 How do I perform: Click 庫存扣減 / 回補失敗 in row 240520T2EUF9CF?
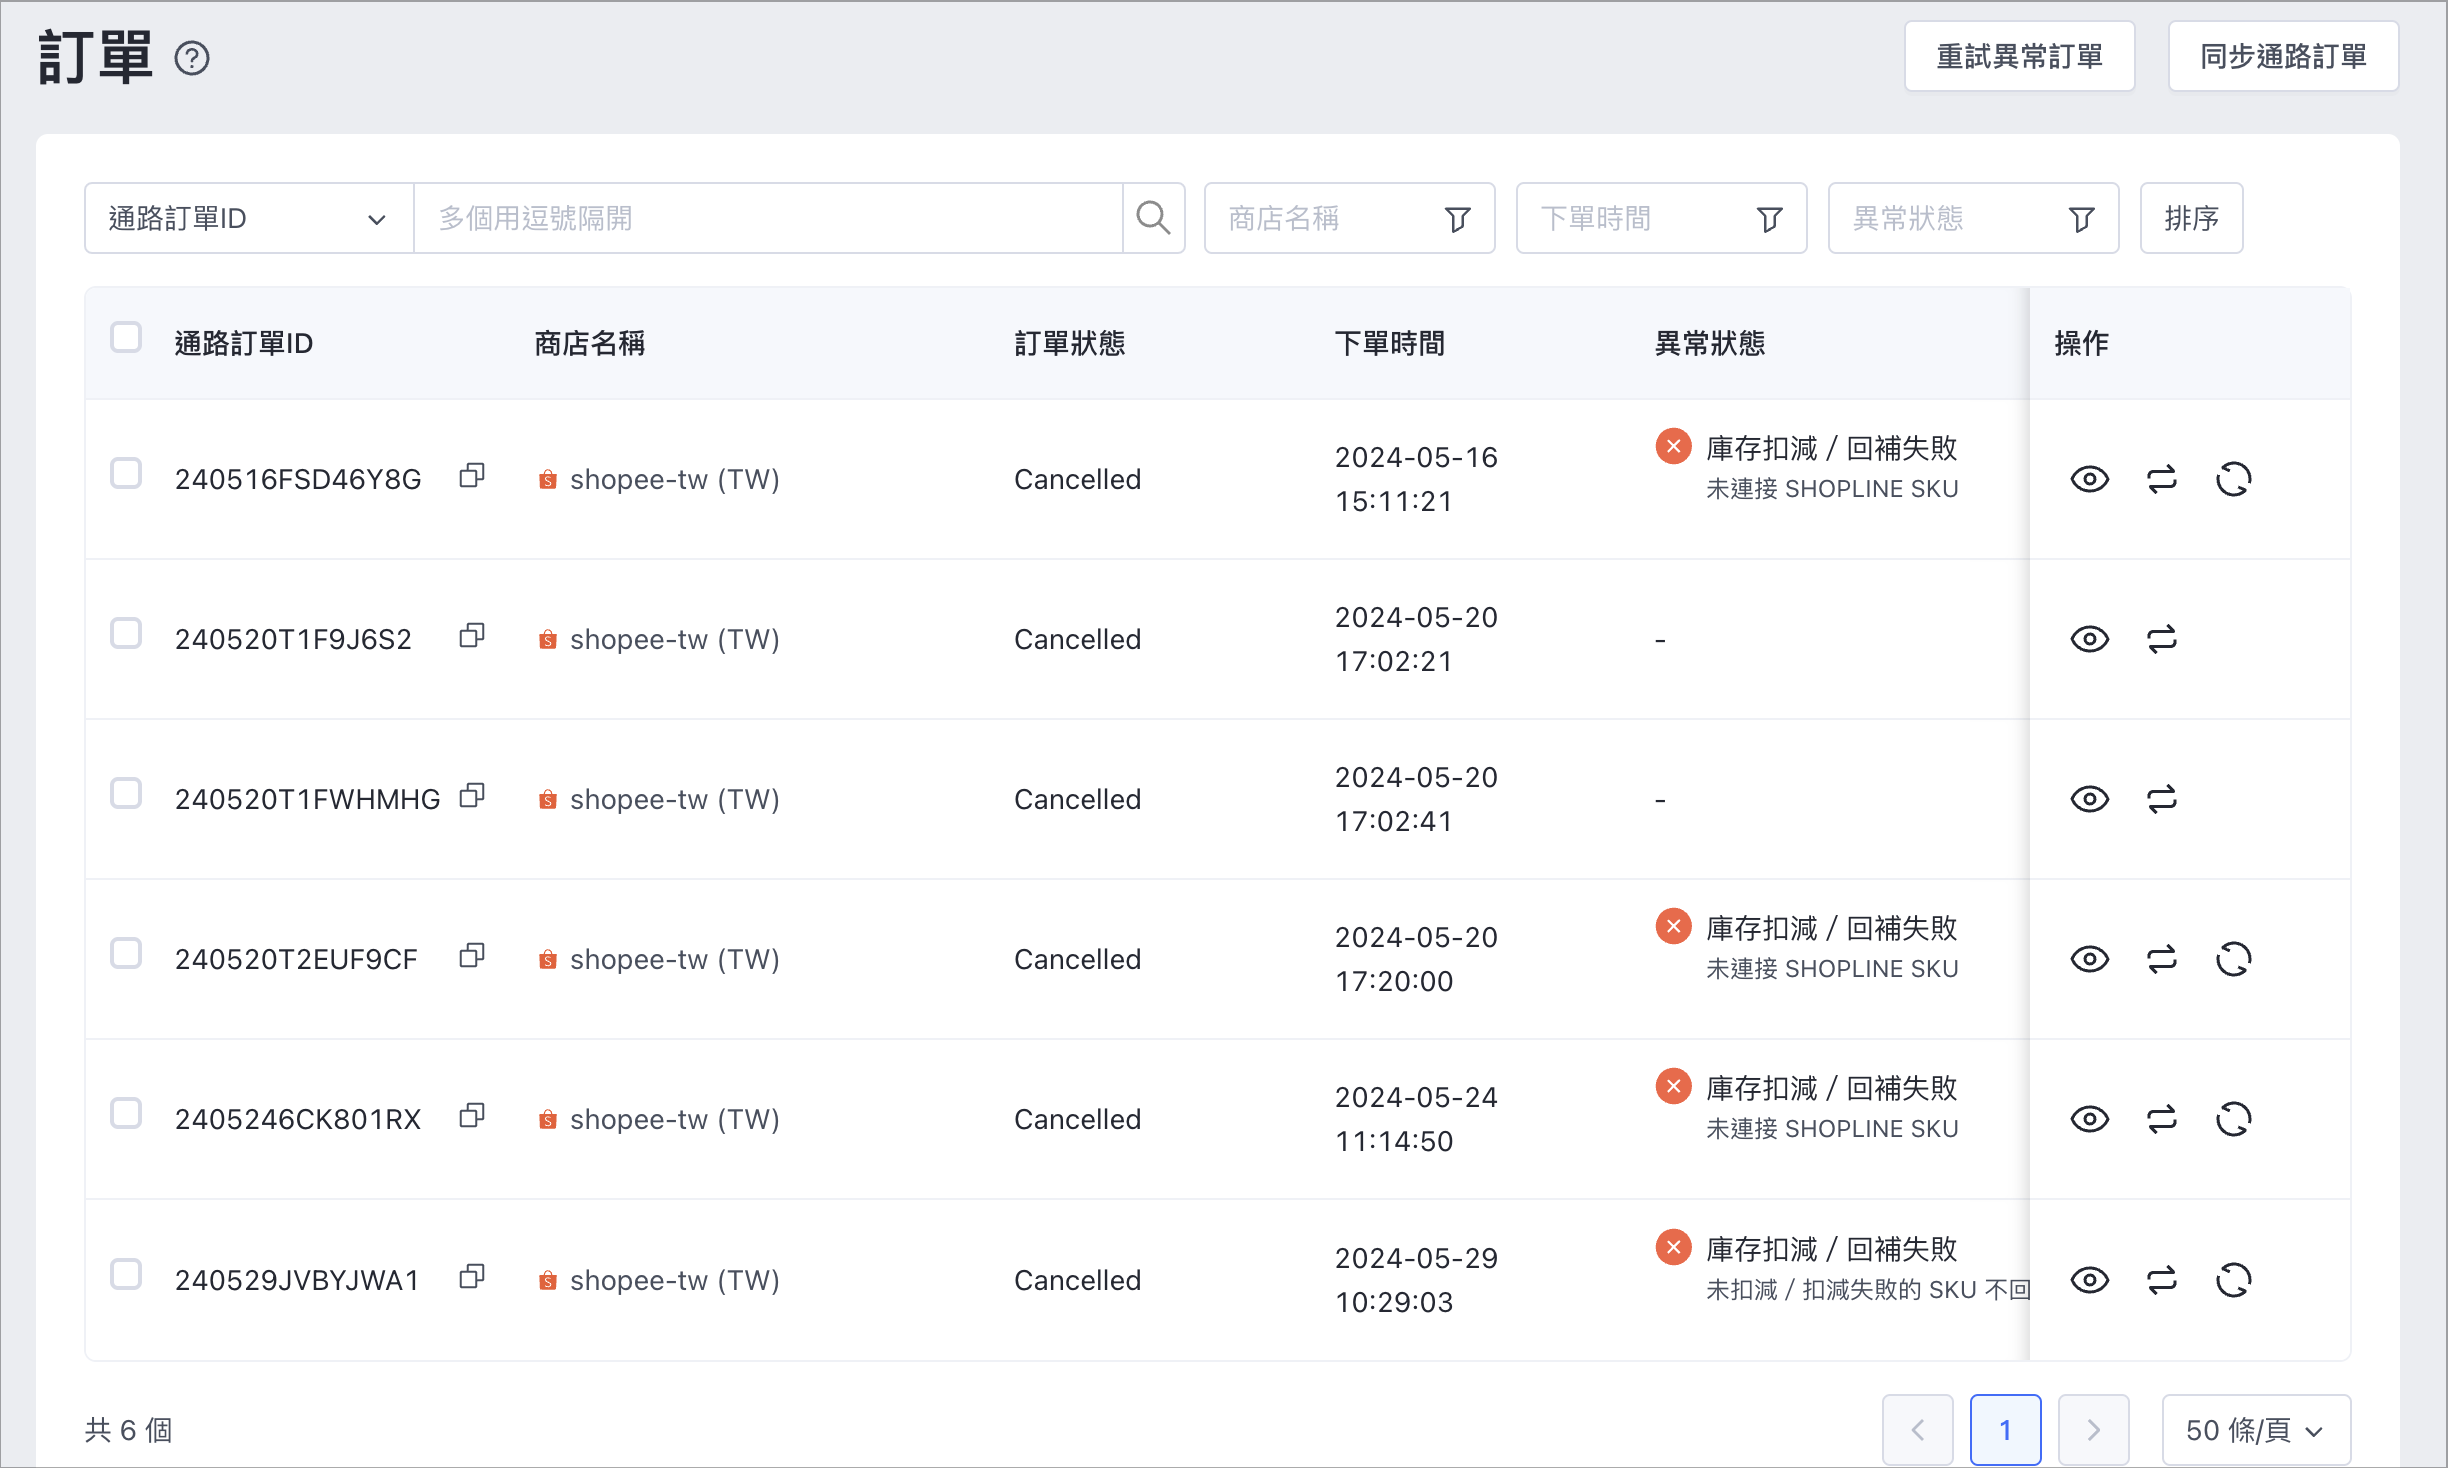tap(1831, 928)
